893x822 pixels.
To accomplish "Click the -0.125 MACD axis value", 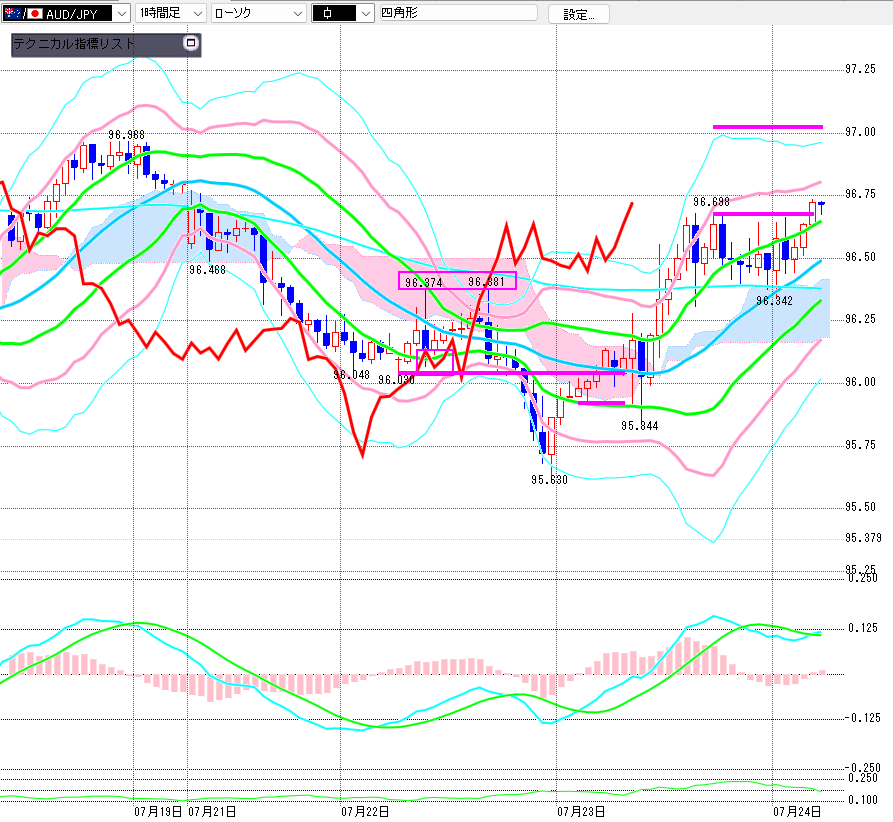I will point(861,718).
